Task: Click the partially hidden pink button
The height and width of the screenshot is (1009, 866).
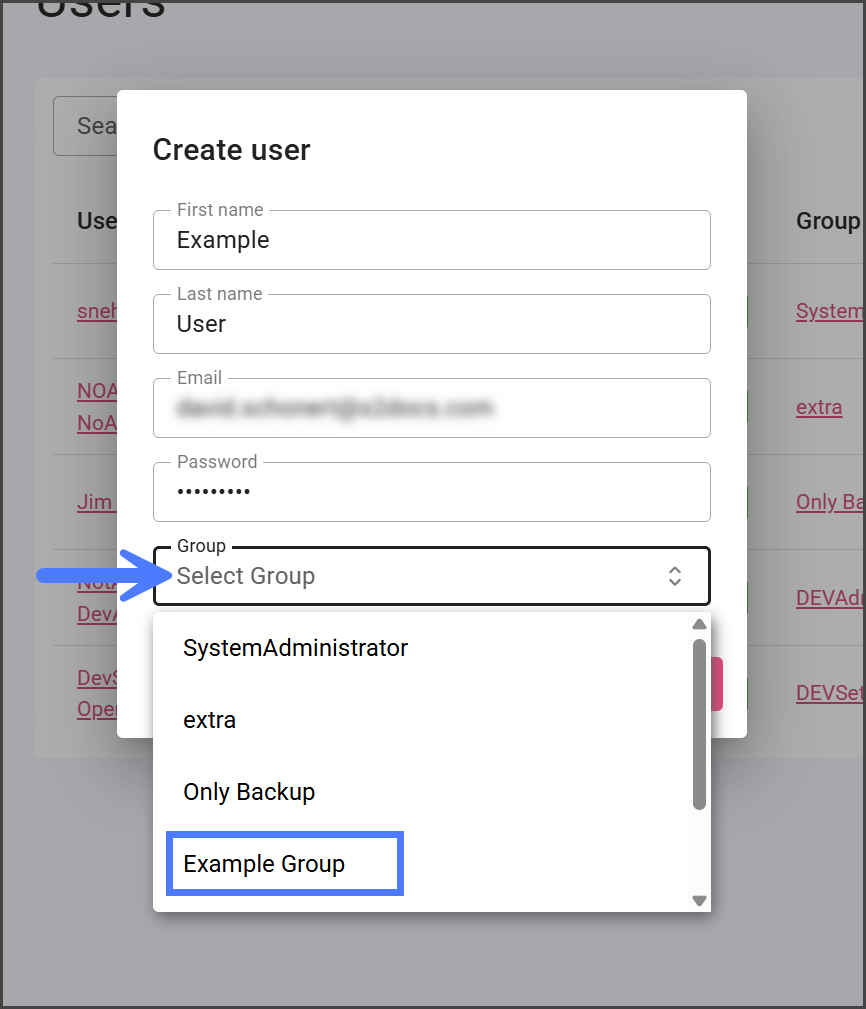Action: (716, 684)
